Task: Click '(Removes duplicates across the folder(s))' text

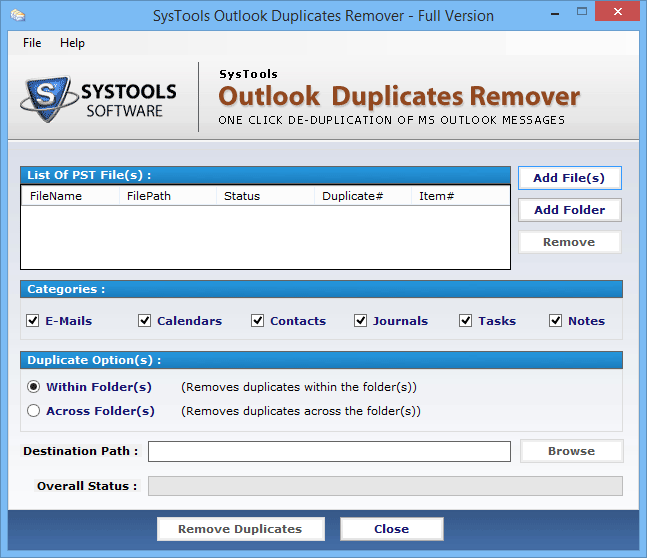Action: [301, 411]
